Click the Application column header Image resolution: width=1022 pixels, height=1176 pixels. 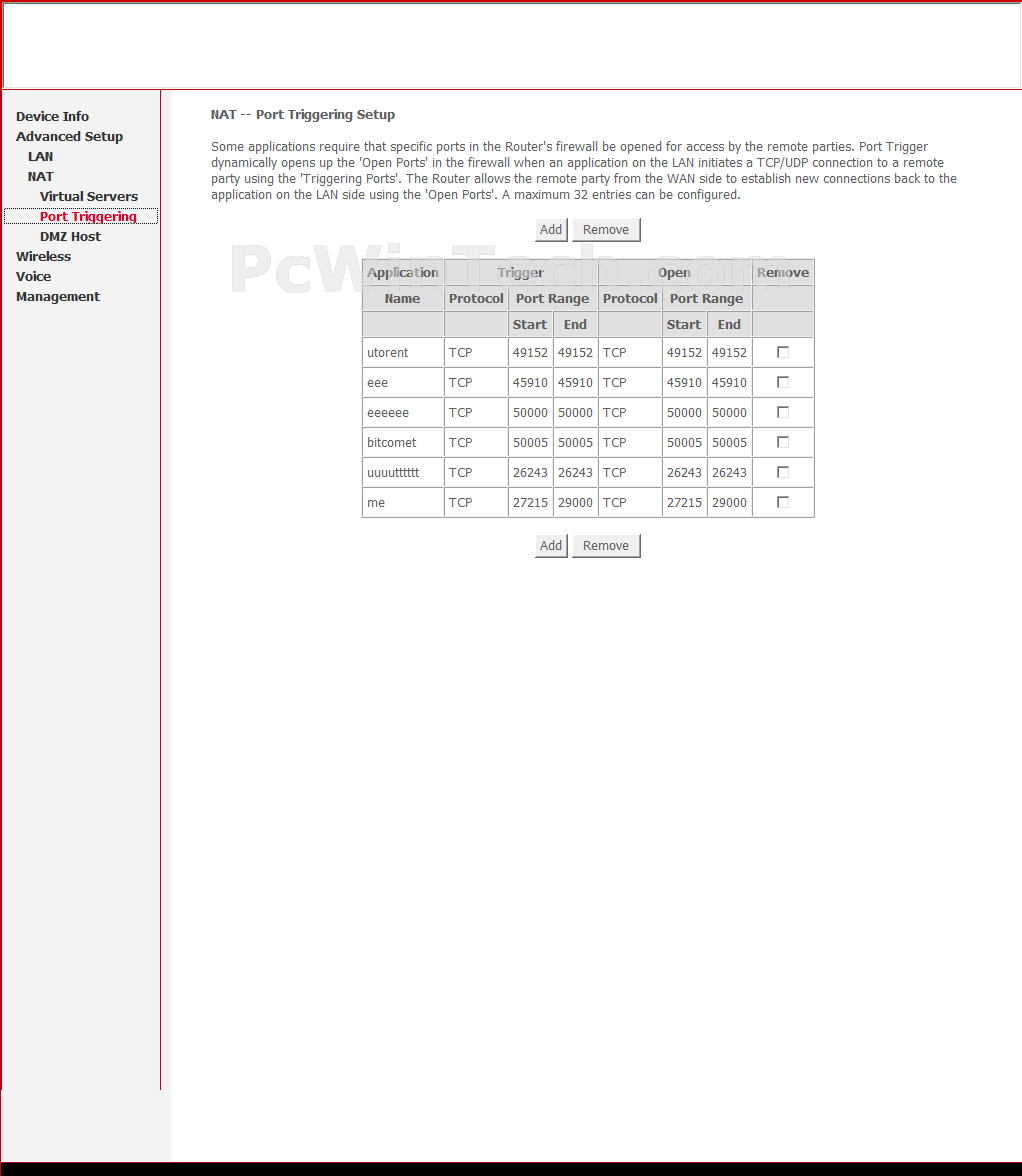click(403, 272)
